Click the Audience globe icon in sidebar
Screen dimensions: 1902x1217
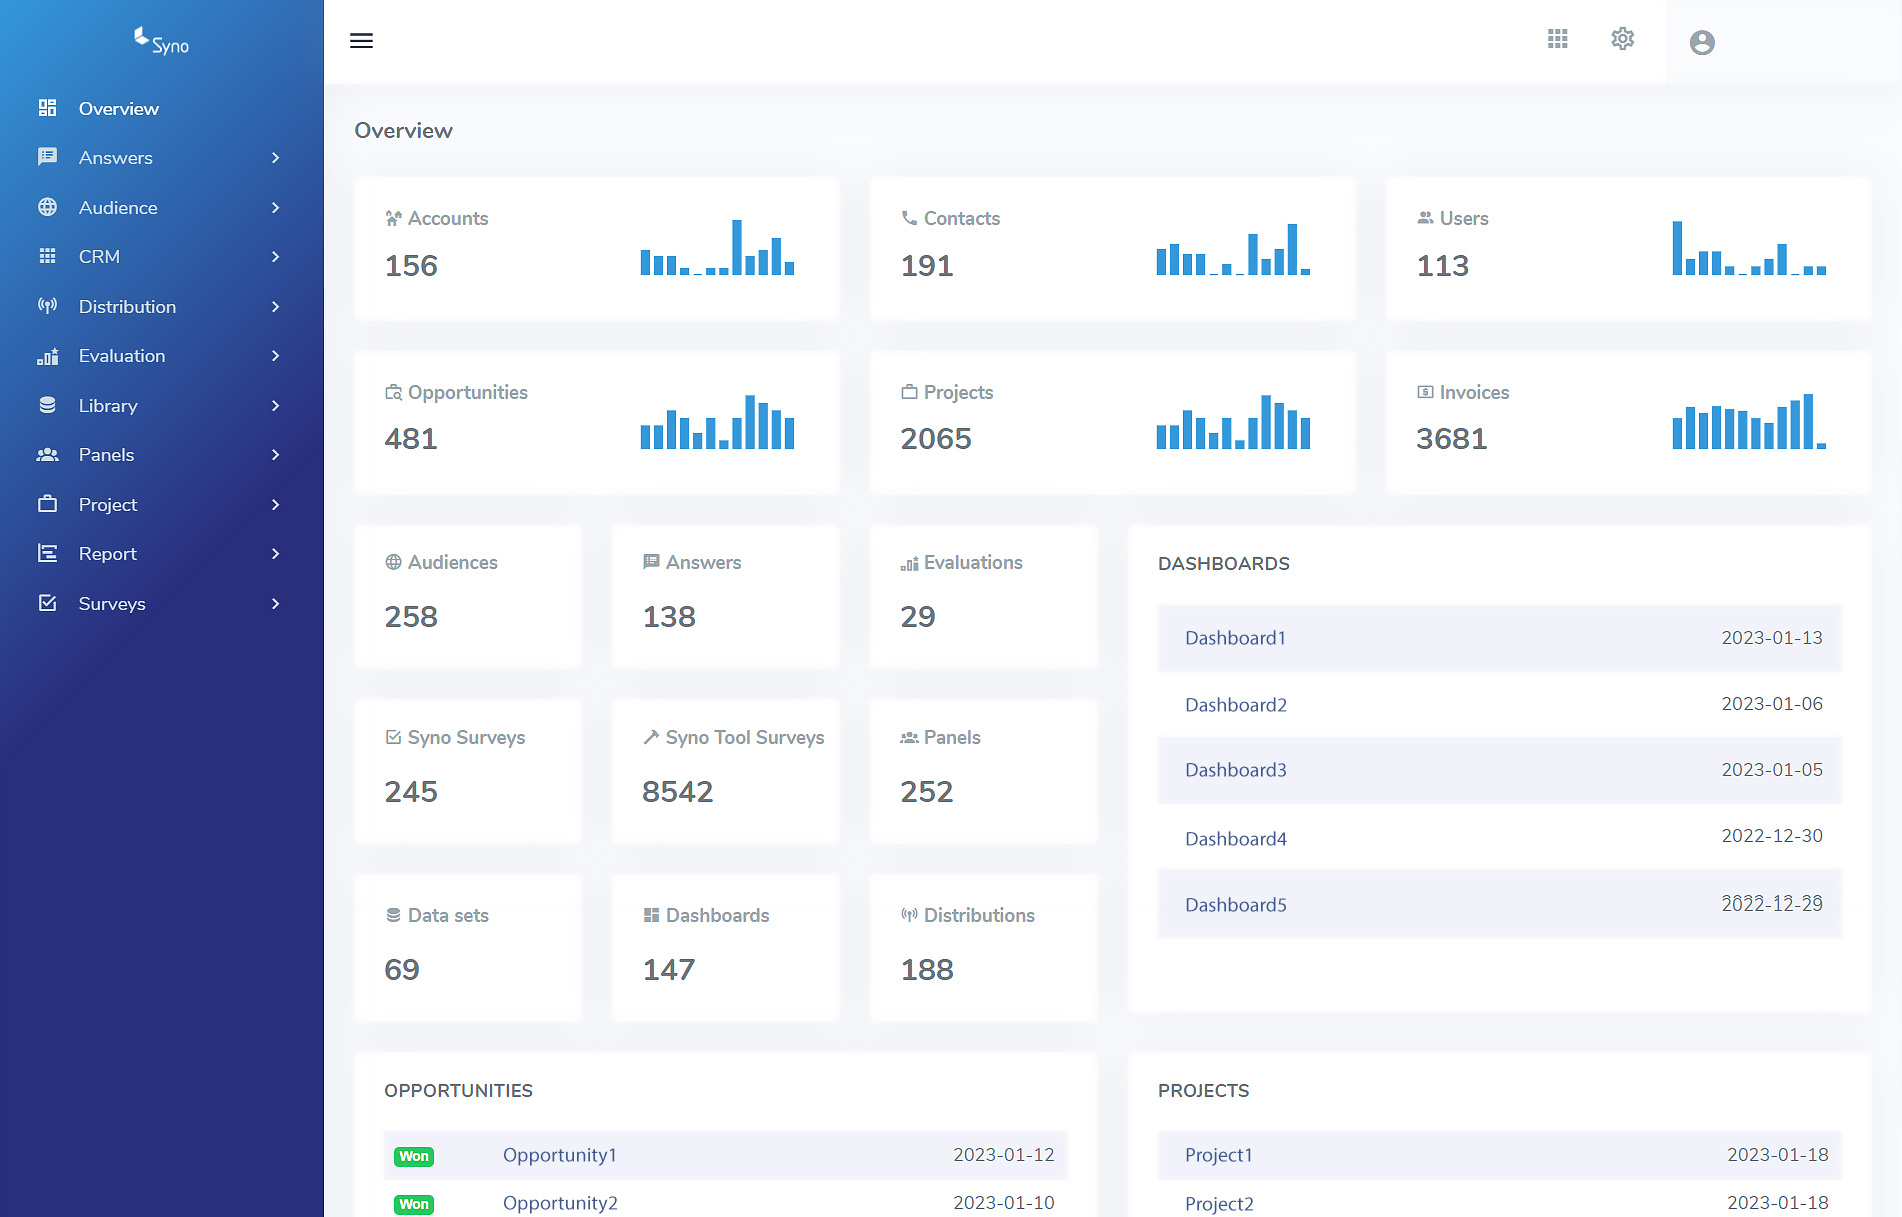pyautogui.click(x=47, y=207)
